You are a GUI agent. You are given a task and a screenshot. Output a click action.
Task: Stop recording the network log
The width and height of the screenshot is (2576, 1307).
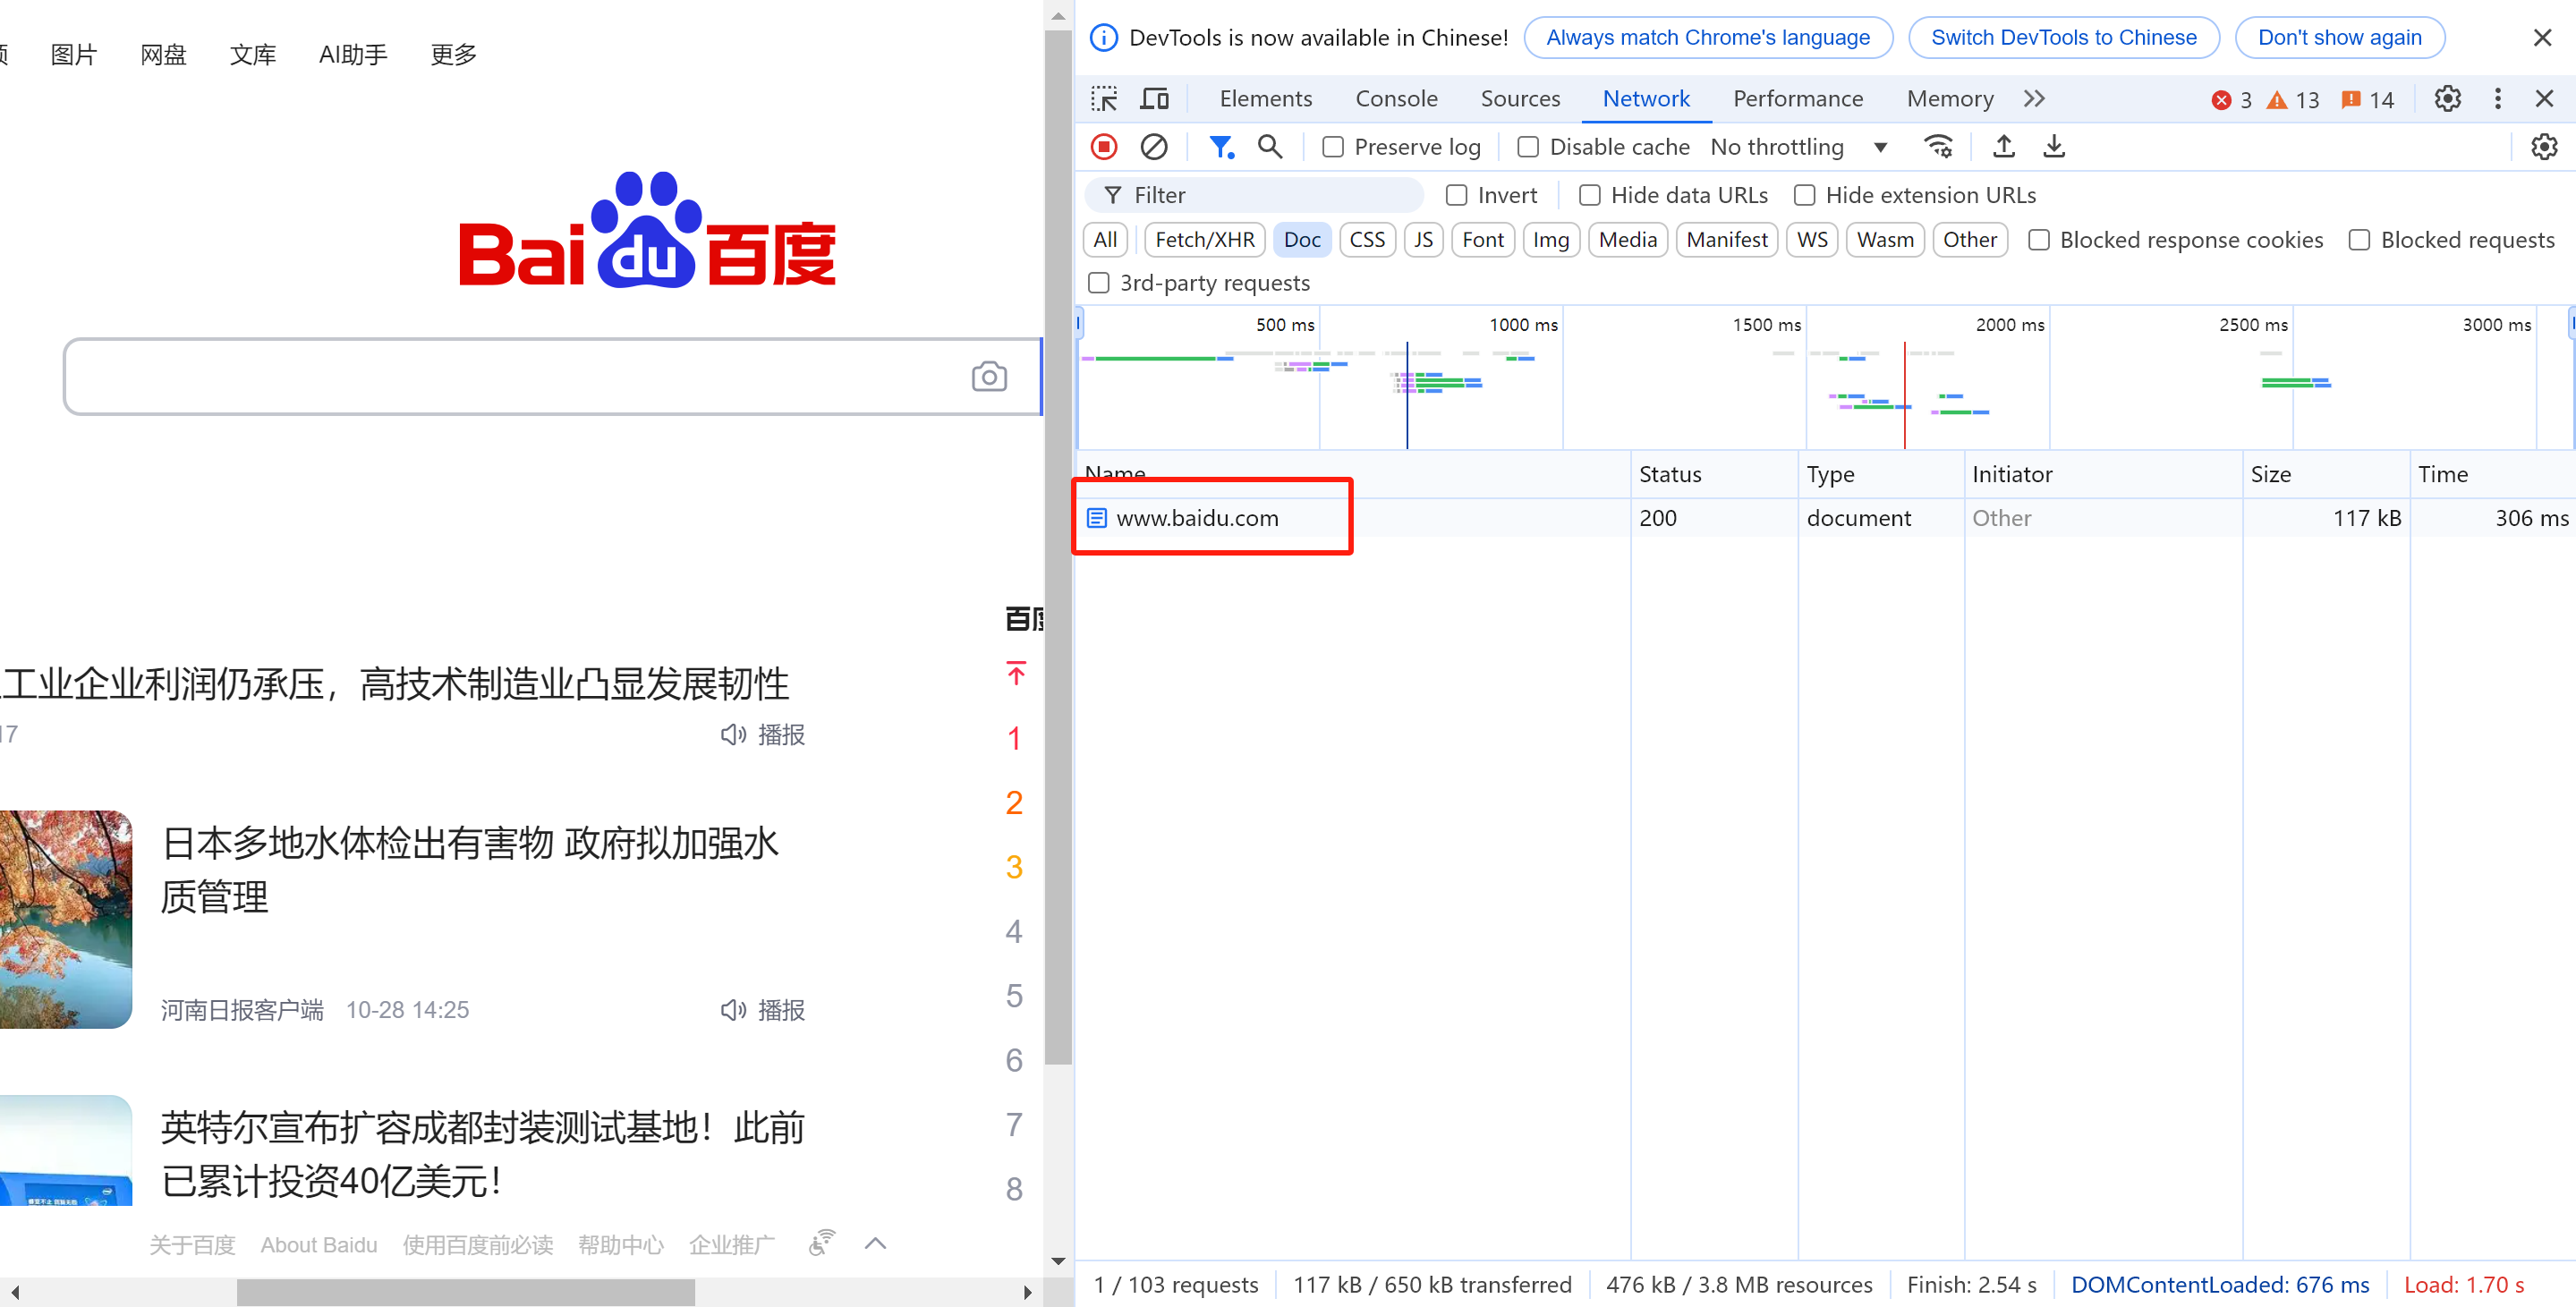(1103, 146)
